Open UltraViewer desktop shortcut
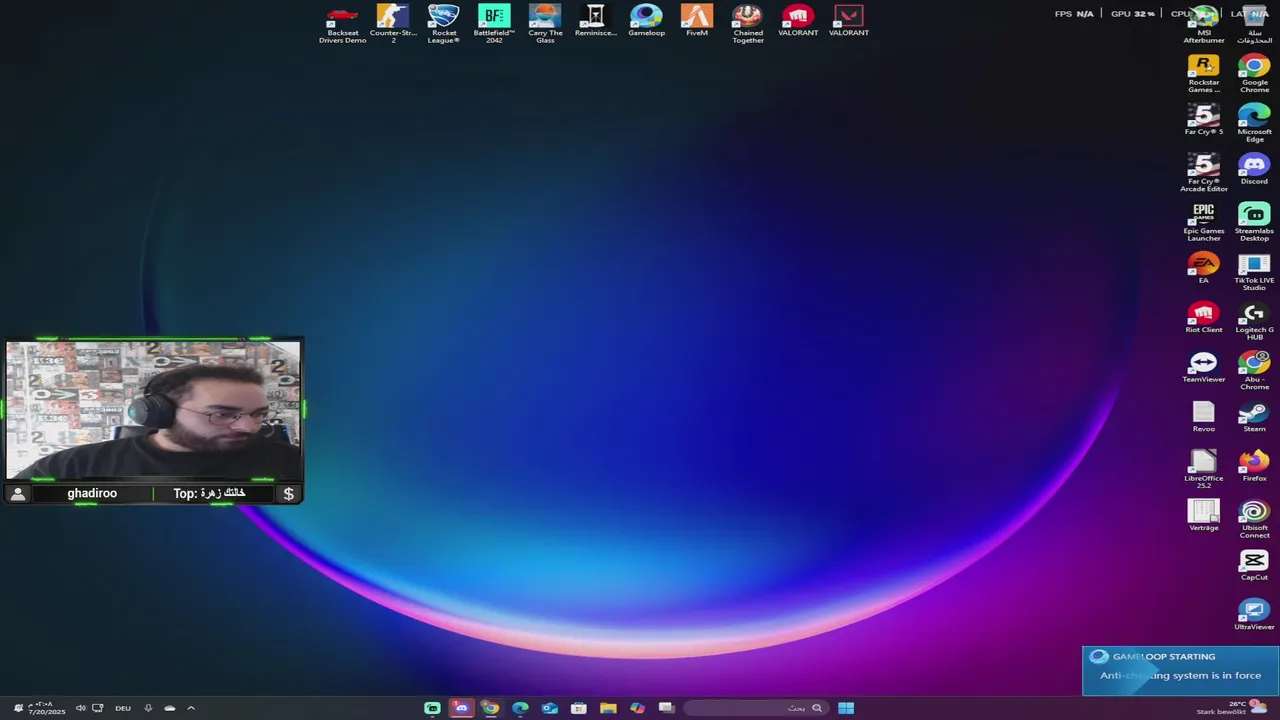Screen dimensions: 1280x720 pyautogui.click(x=1254, y=614)
